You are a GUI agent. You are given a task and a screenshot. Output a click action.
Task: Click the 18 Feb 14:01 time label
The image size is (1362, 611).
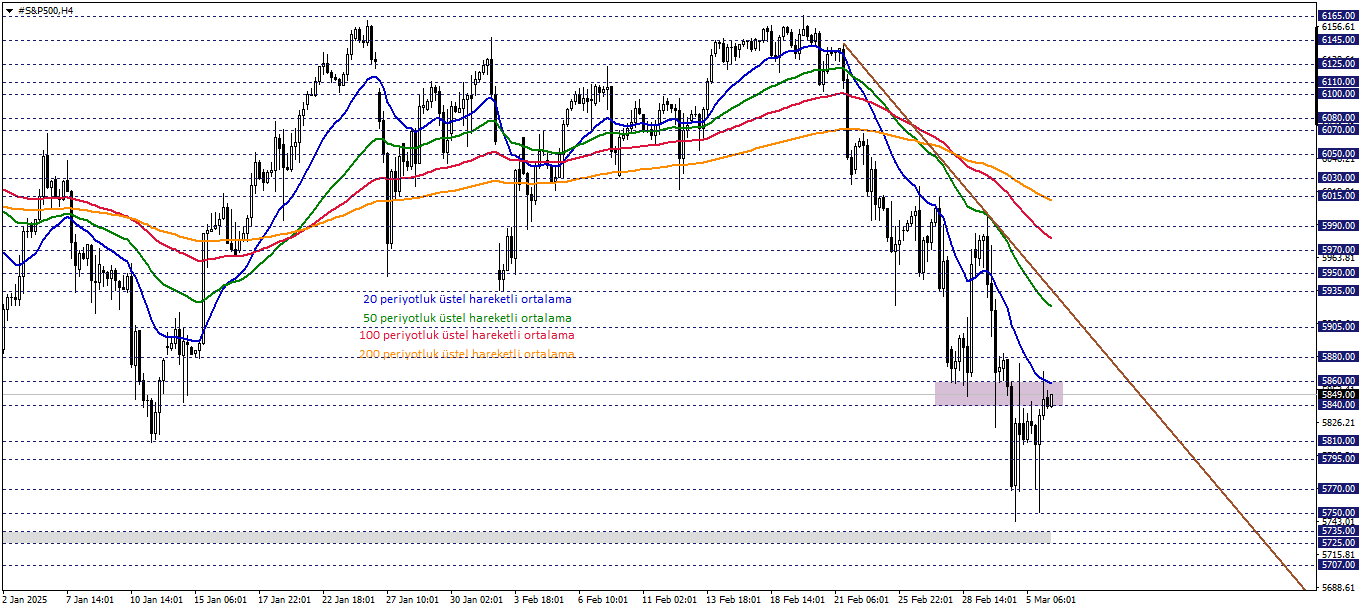pos(797,600)
